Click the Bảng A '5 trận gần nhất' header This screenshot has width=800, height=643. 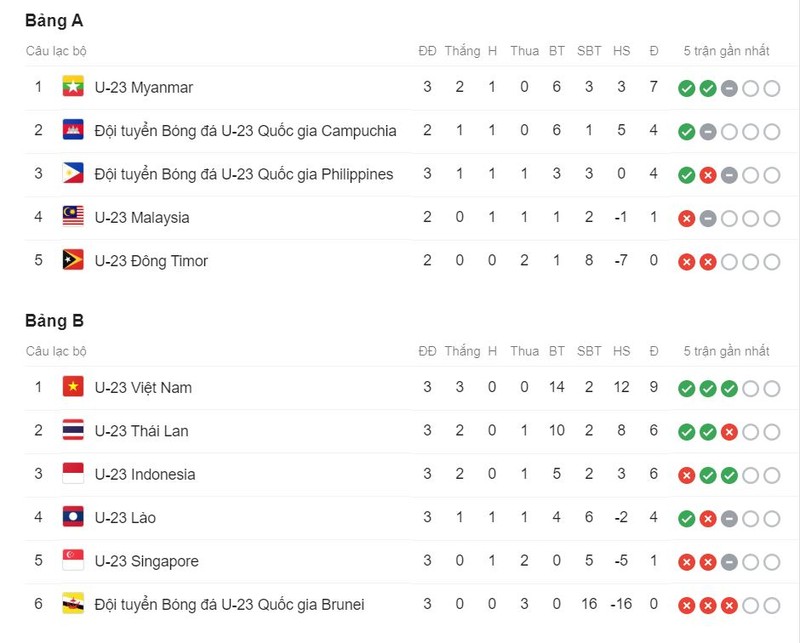tap(726, 51)
